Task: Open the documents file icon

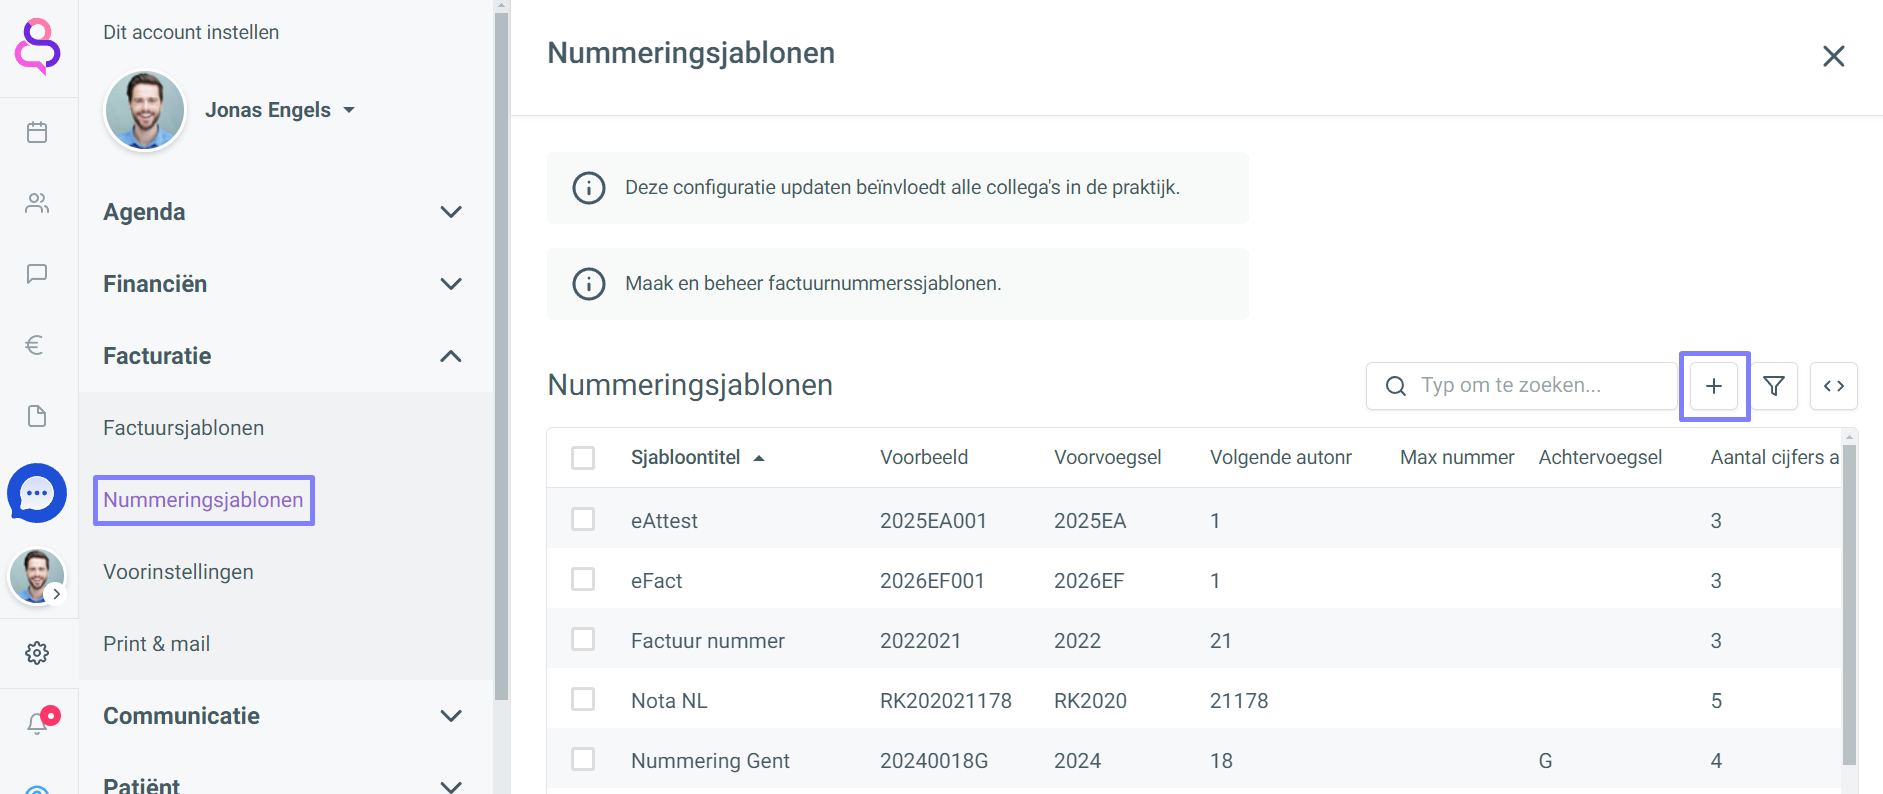Action: (x=37, y=416)
